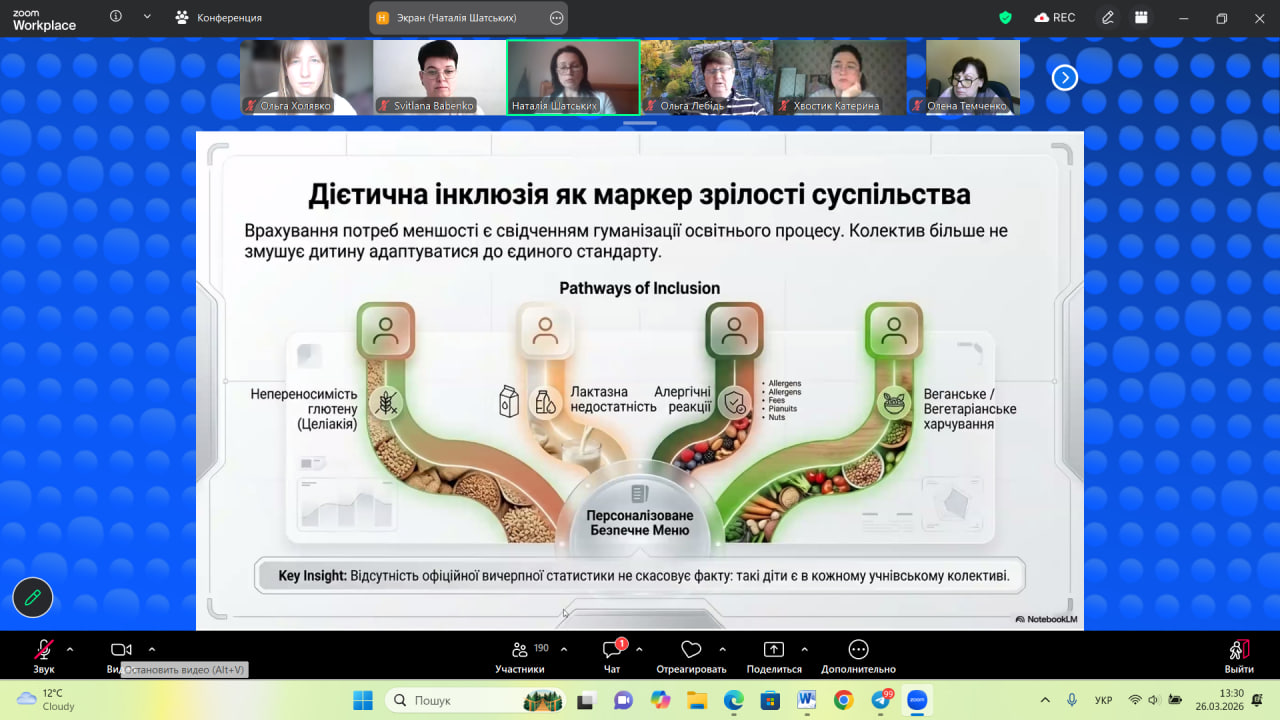Expand the share options arrow next to Поделиться
1280x720 pixels.
tap(805, 649)
